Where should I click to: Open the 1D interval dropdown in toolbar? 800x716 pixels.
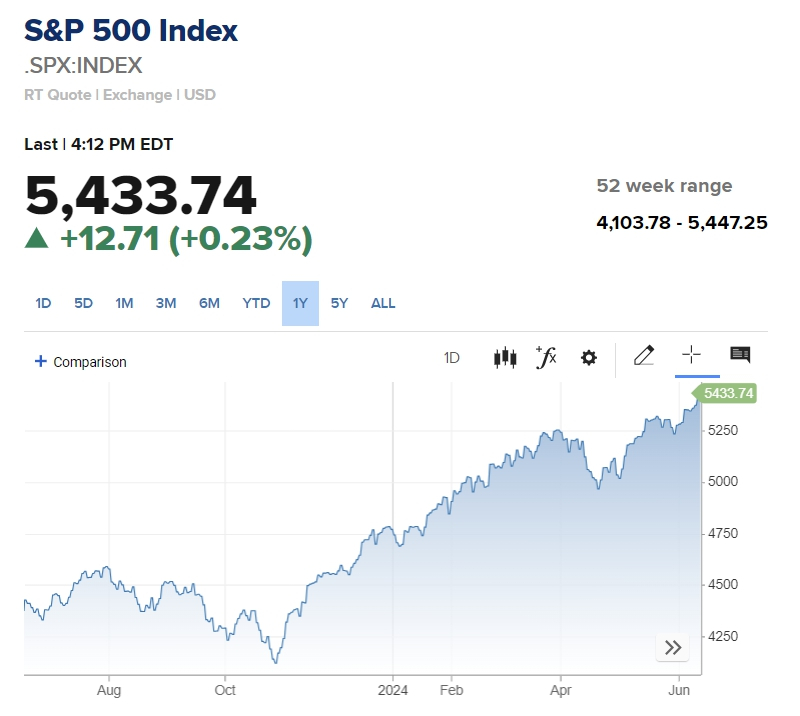click(x=452, y=357)
